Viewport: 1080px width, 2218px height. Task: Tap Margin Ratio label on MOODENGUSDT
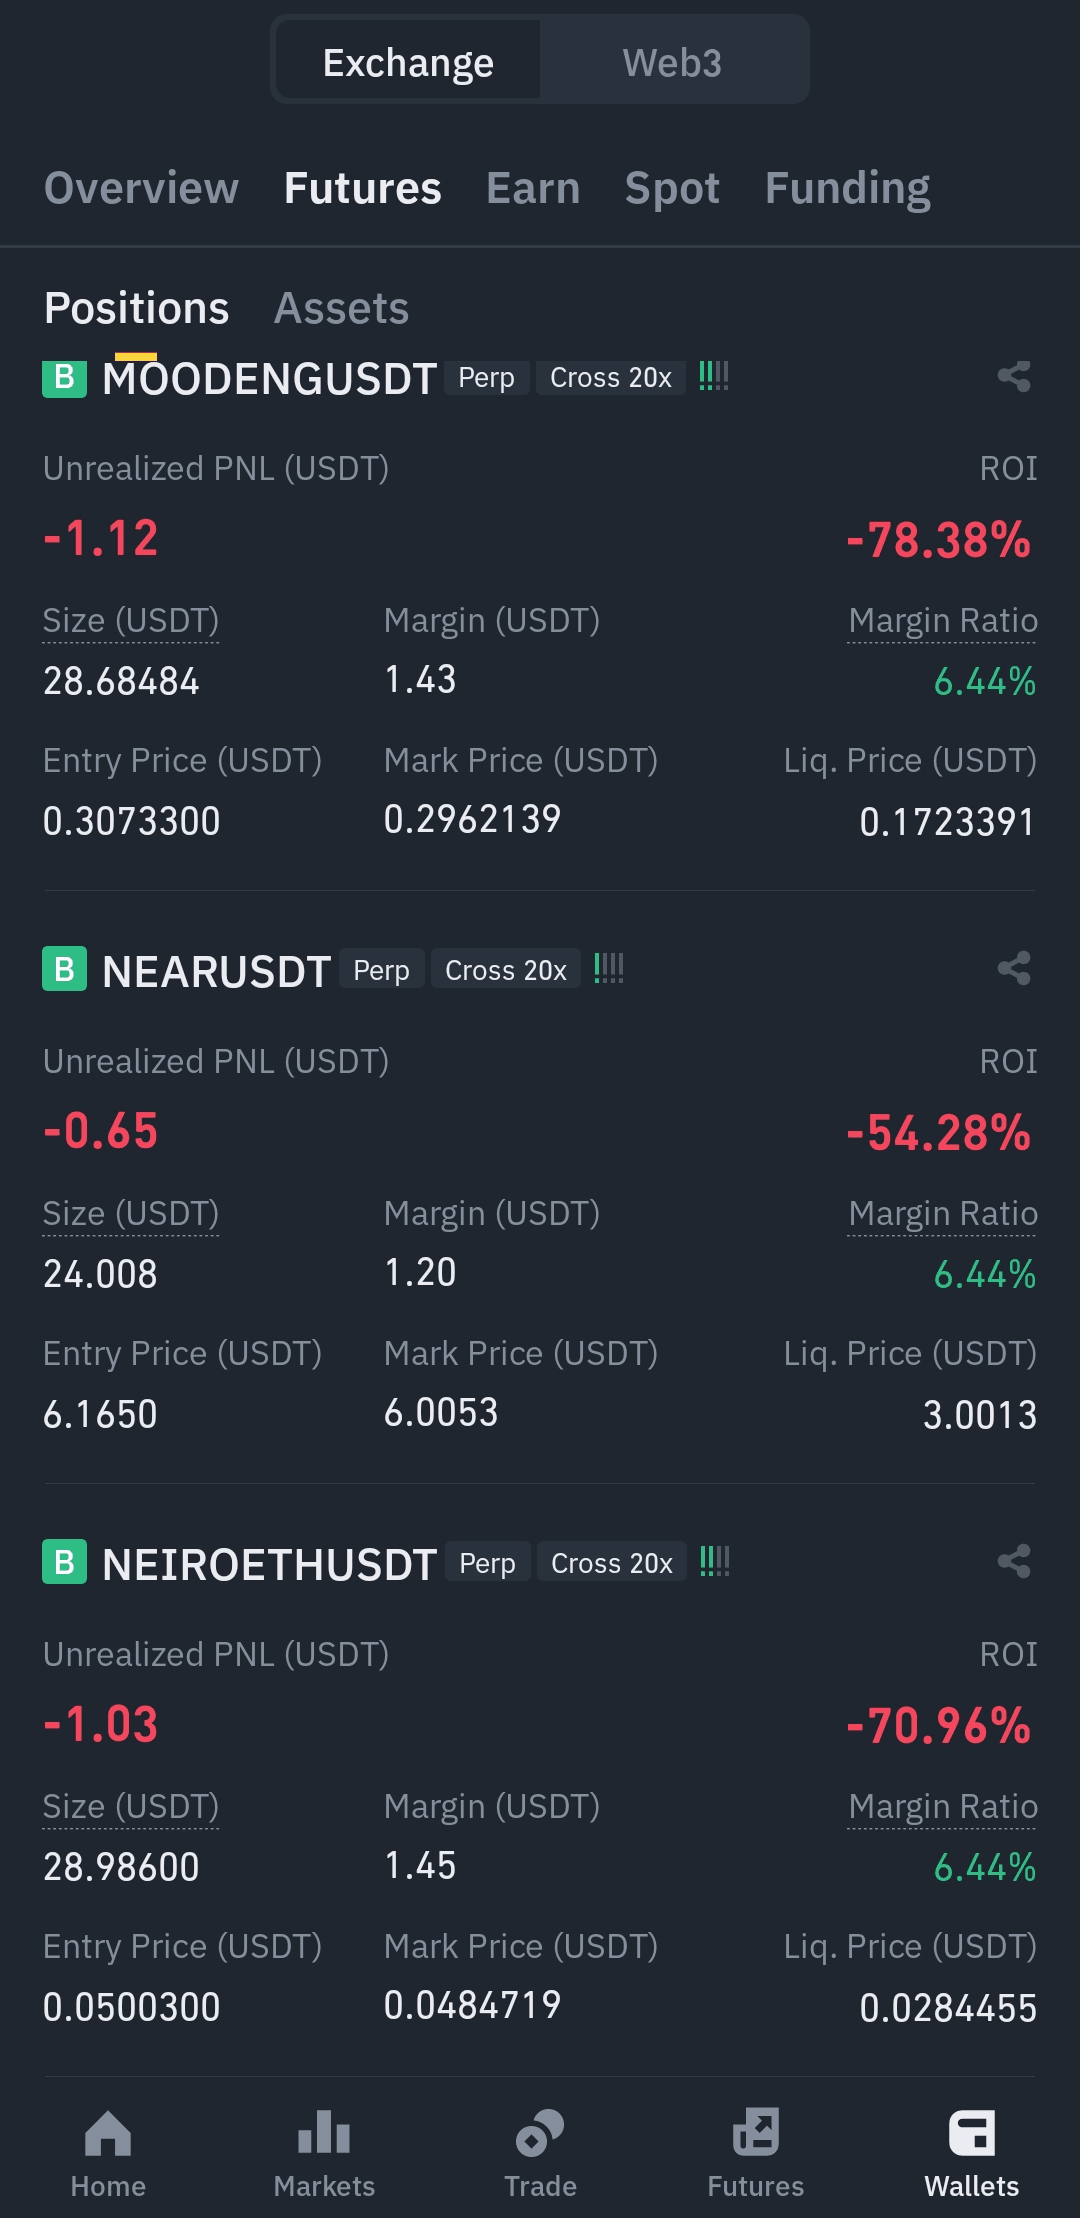(x=942, y=621)
